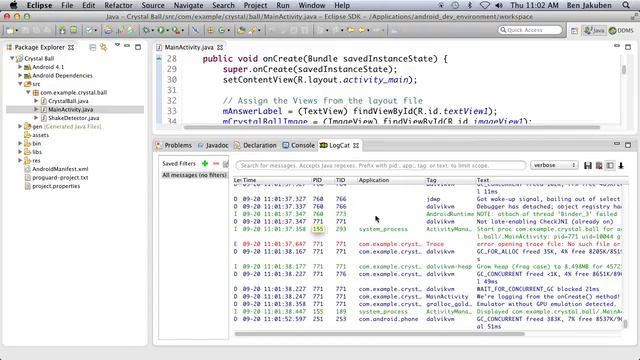
Task: Click the Open Type toolbar icon
Action: tap(242, 30)
